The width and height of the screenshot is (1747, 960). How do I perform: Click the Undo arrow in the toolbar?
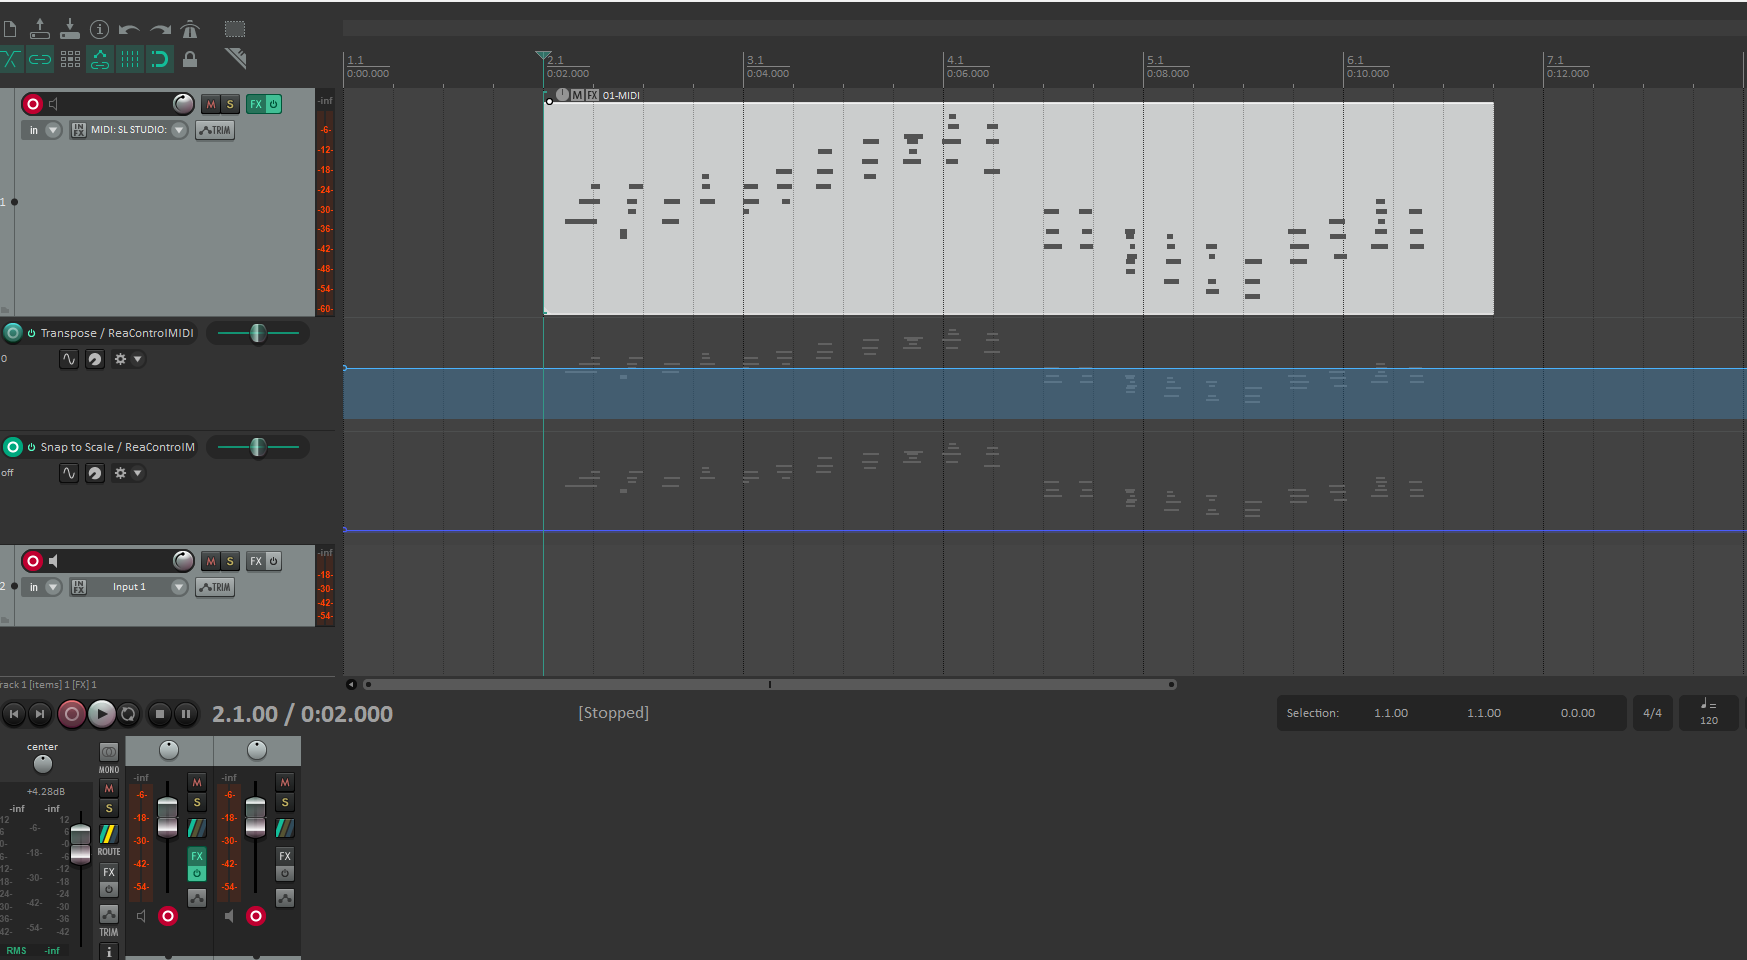click(x=129, y=29)
